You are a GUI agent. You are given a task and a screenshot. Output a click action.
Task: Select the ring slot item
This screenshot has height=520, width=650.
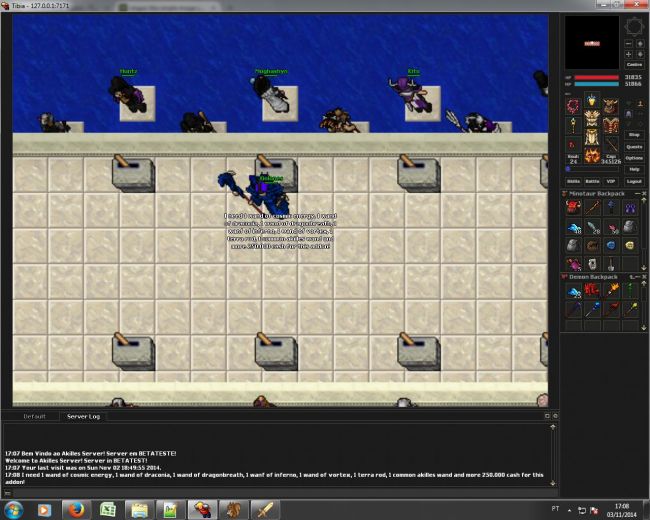(x=573, y=144)
